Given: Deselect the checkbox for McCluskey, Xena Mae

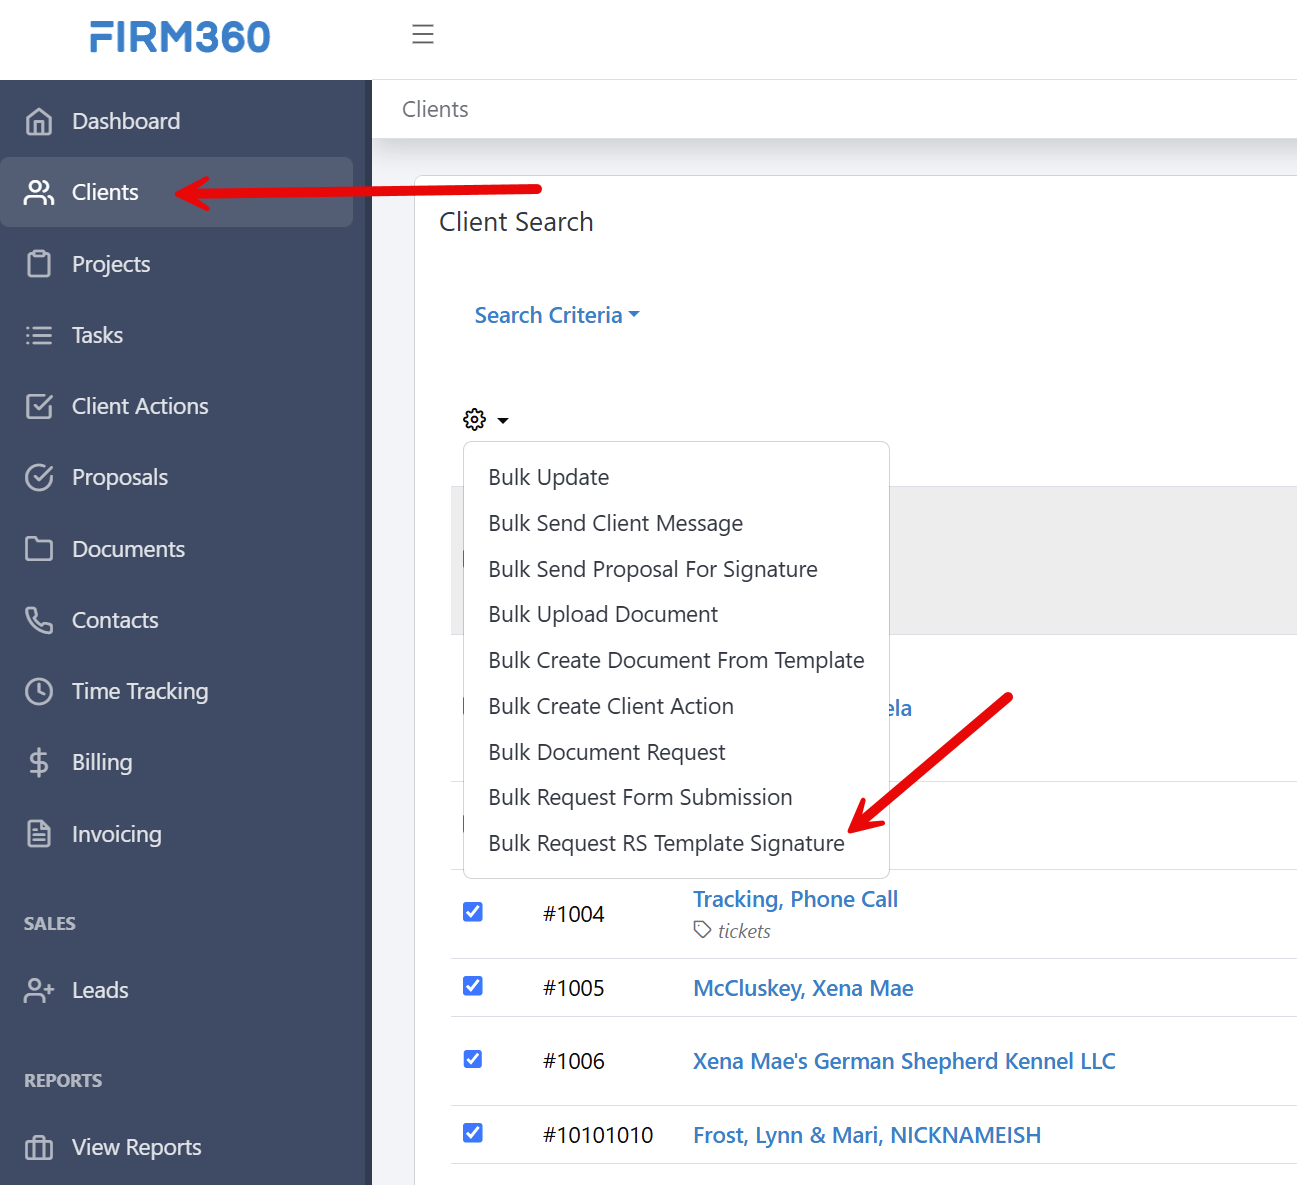Looking at the screenshot, I should (472, 985).
